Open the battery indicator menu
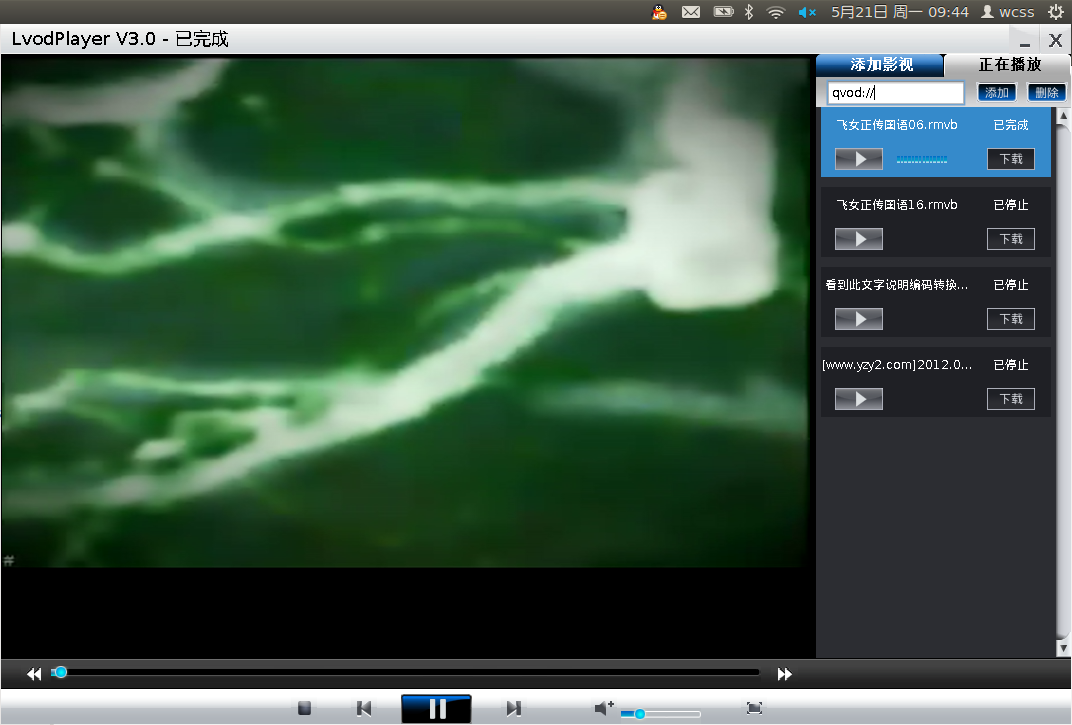 723,12
